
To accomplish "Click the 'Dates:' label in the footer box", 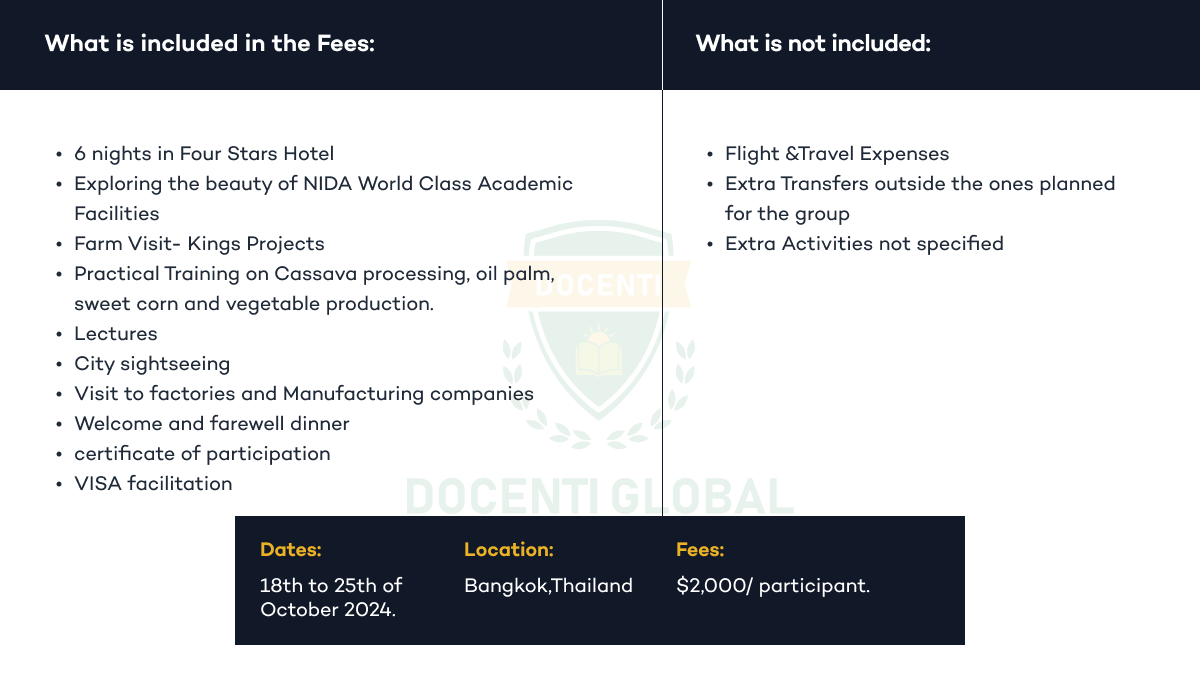I will (291, 550).
